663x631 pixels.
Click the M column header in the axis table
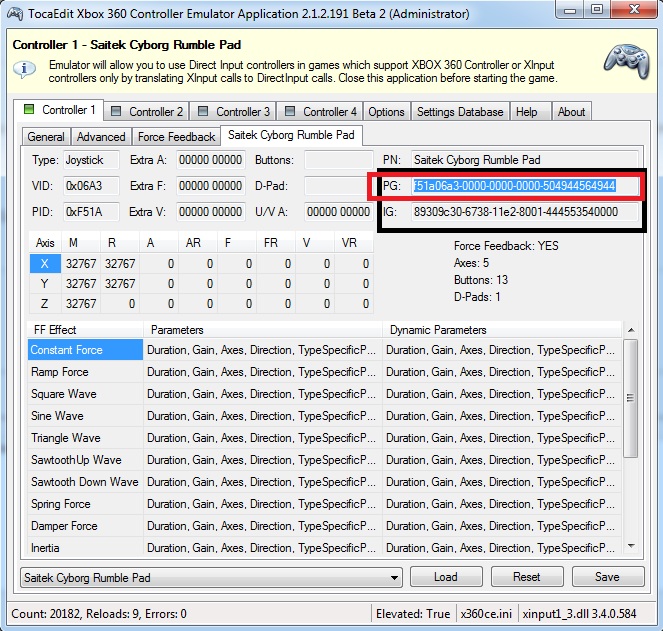pos(81,243)
